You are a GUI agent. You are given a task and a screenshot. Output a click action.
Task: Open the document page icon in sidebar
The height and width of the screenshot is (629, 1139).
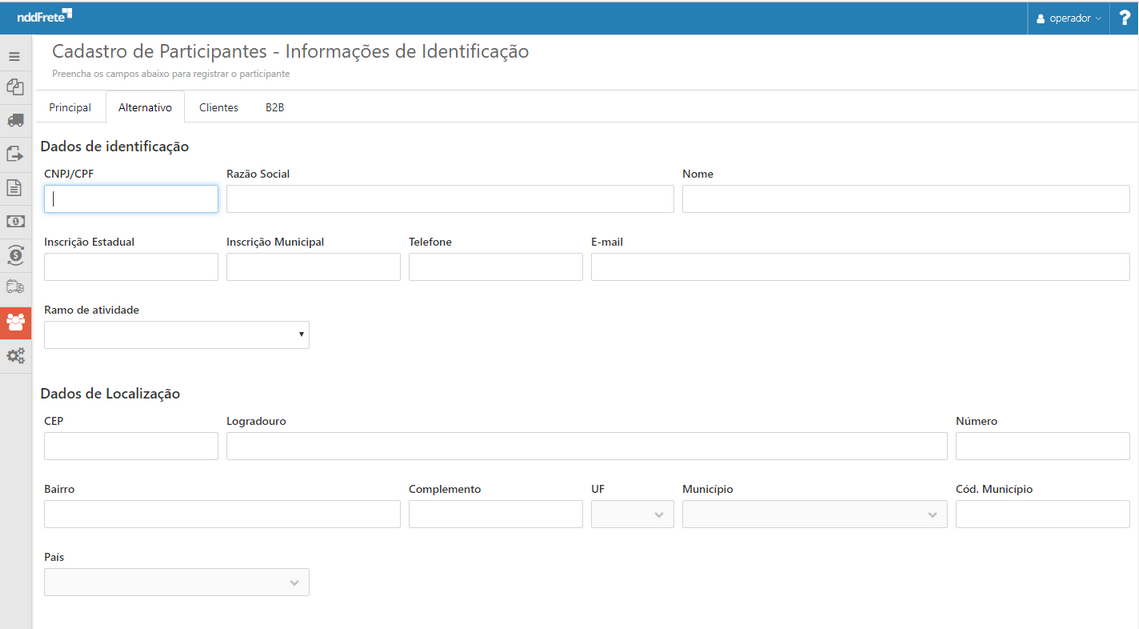[x=15, y=188]
